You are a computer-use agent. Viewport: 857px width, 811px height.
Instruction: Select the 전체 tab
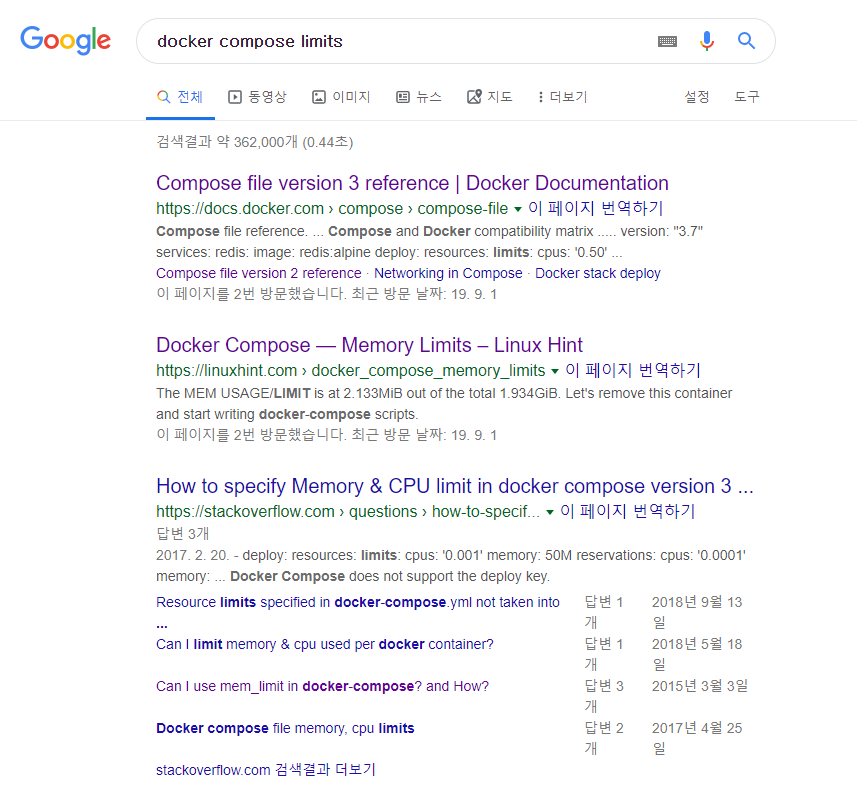point(180,97)
